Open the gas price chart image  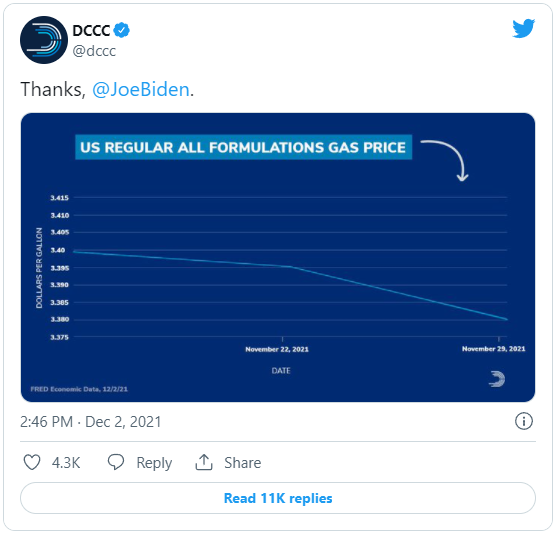(x=278, y=257)
